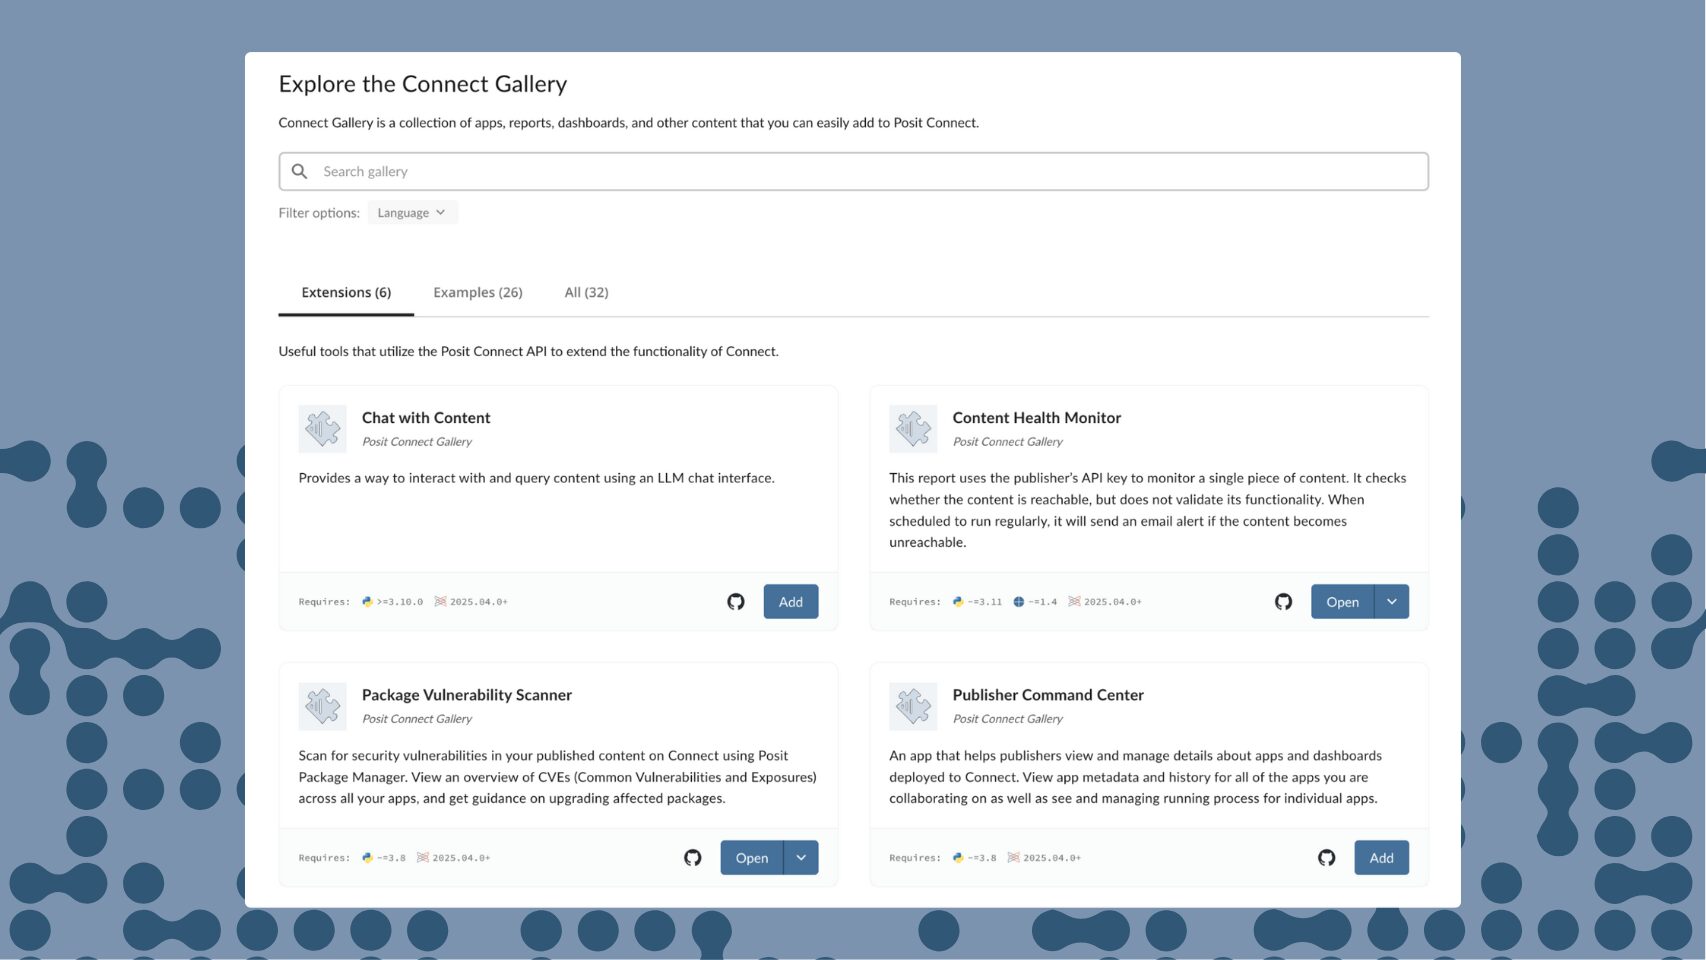Click the Content Health Monitor puzzle icon
The width and height of the screenshot is (1706, 960).
913,429
